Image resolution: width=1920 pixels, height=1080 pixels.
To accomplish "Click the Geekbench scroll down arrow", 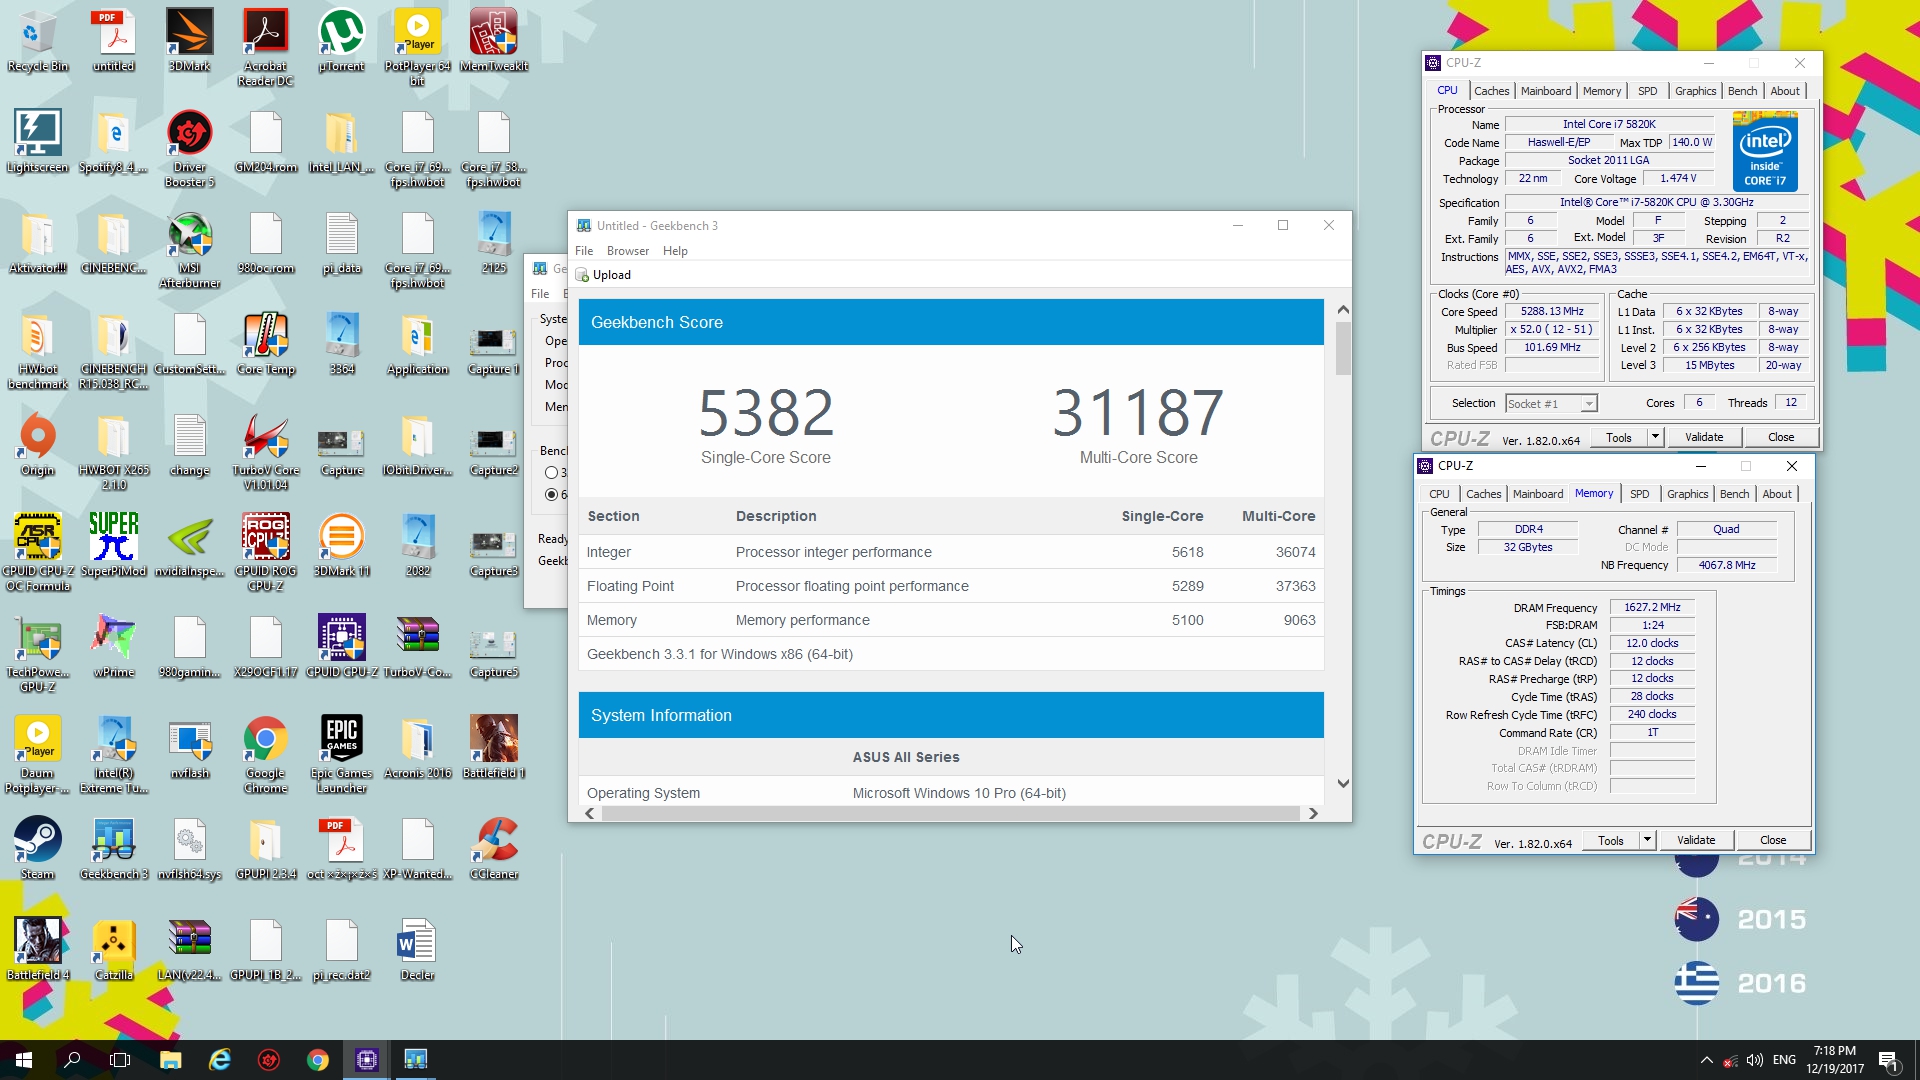I will point(1343,784).
